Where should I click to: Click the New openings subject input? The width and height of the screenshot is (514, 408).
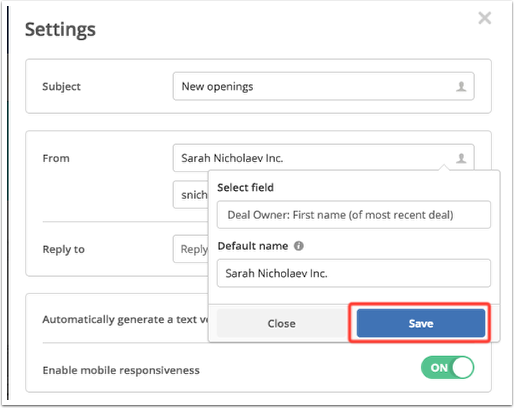(323, 86)
